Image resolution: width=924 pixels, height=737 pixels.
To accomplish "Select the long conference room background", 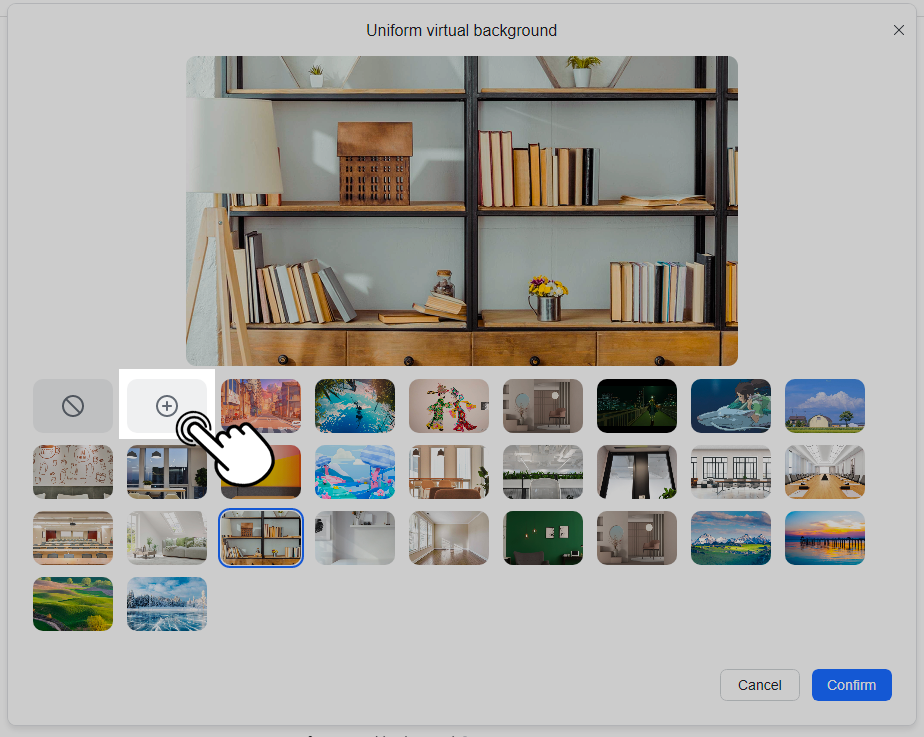I will [825, 472].
